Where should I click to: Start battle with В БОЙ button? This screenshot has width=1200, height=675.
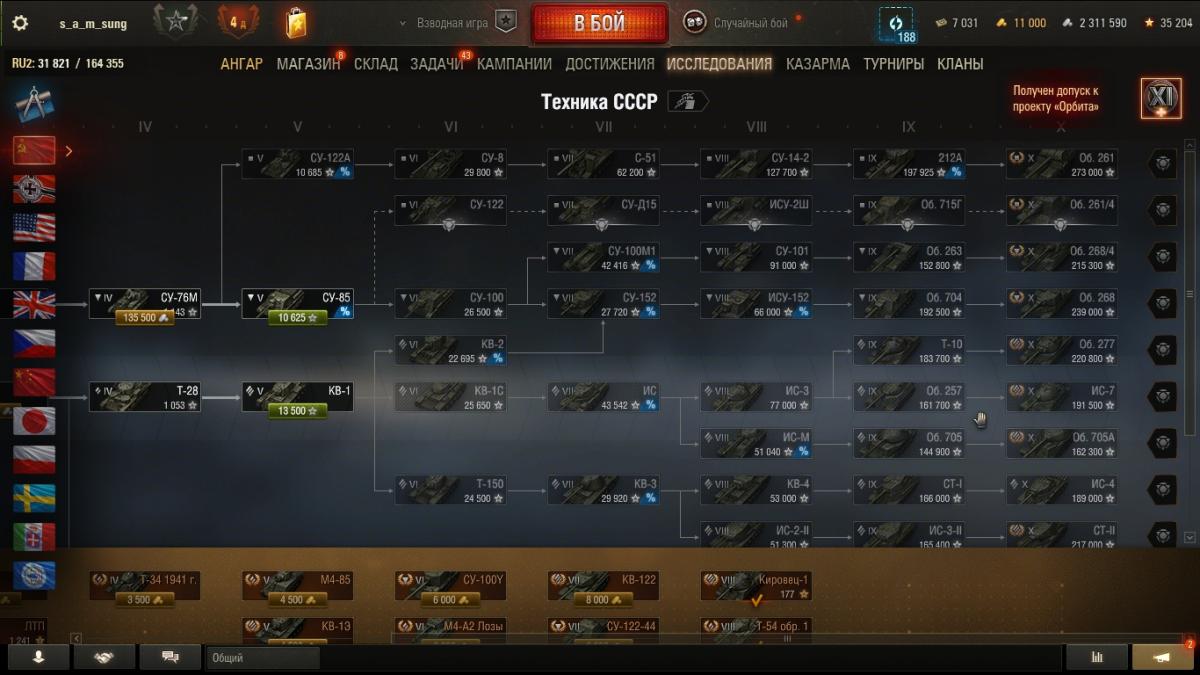[x=600, y=23]
